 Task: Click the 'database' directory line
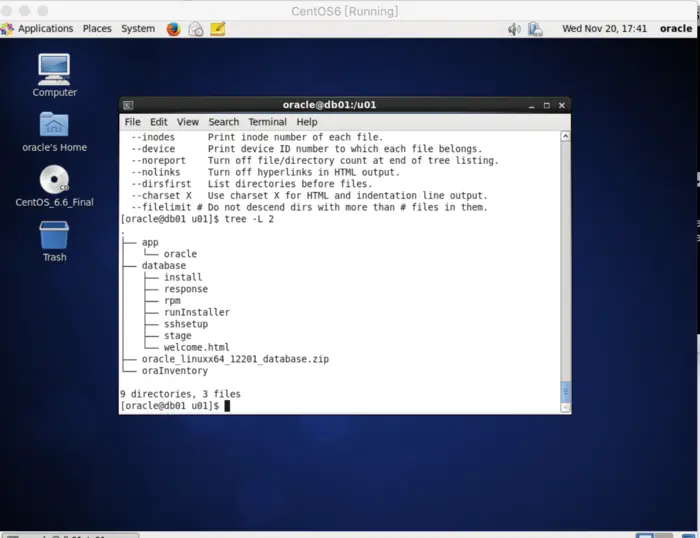[164, 266]
